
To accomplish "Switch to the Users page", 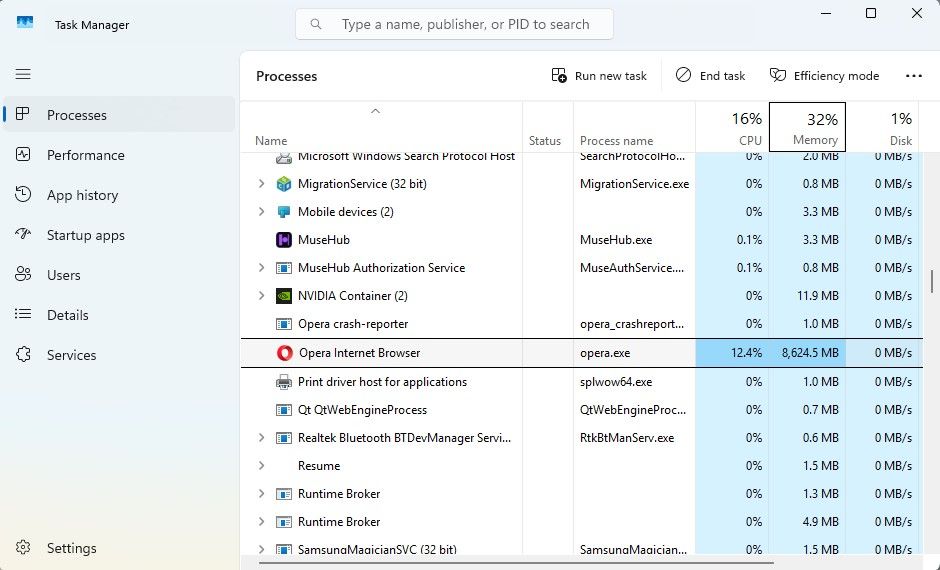I will click(119, 275).
